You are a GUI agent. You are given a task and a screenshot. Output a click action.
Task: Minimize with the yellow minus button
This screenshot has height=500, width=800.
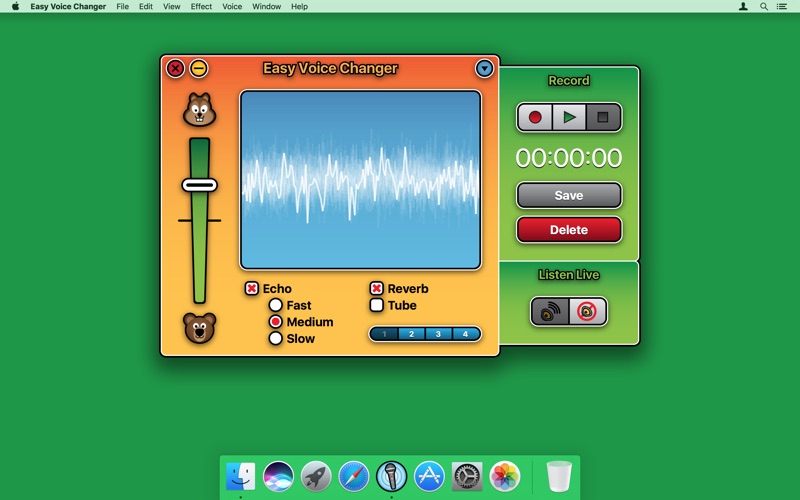pyautogui.click(x=198, y=68)
